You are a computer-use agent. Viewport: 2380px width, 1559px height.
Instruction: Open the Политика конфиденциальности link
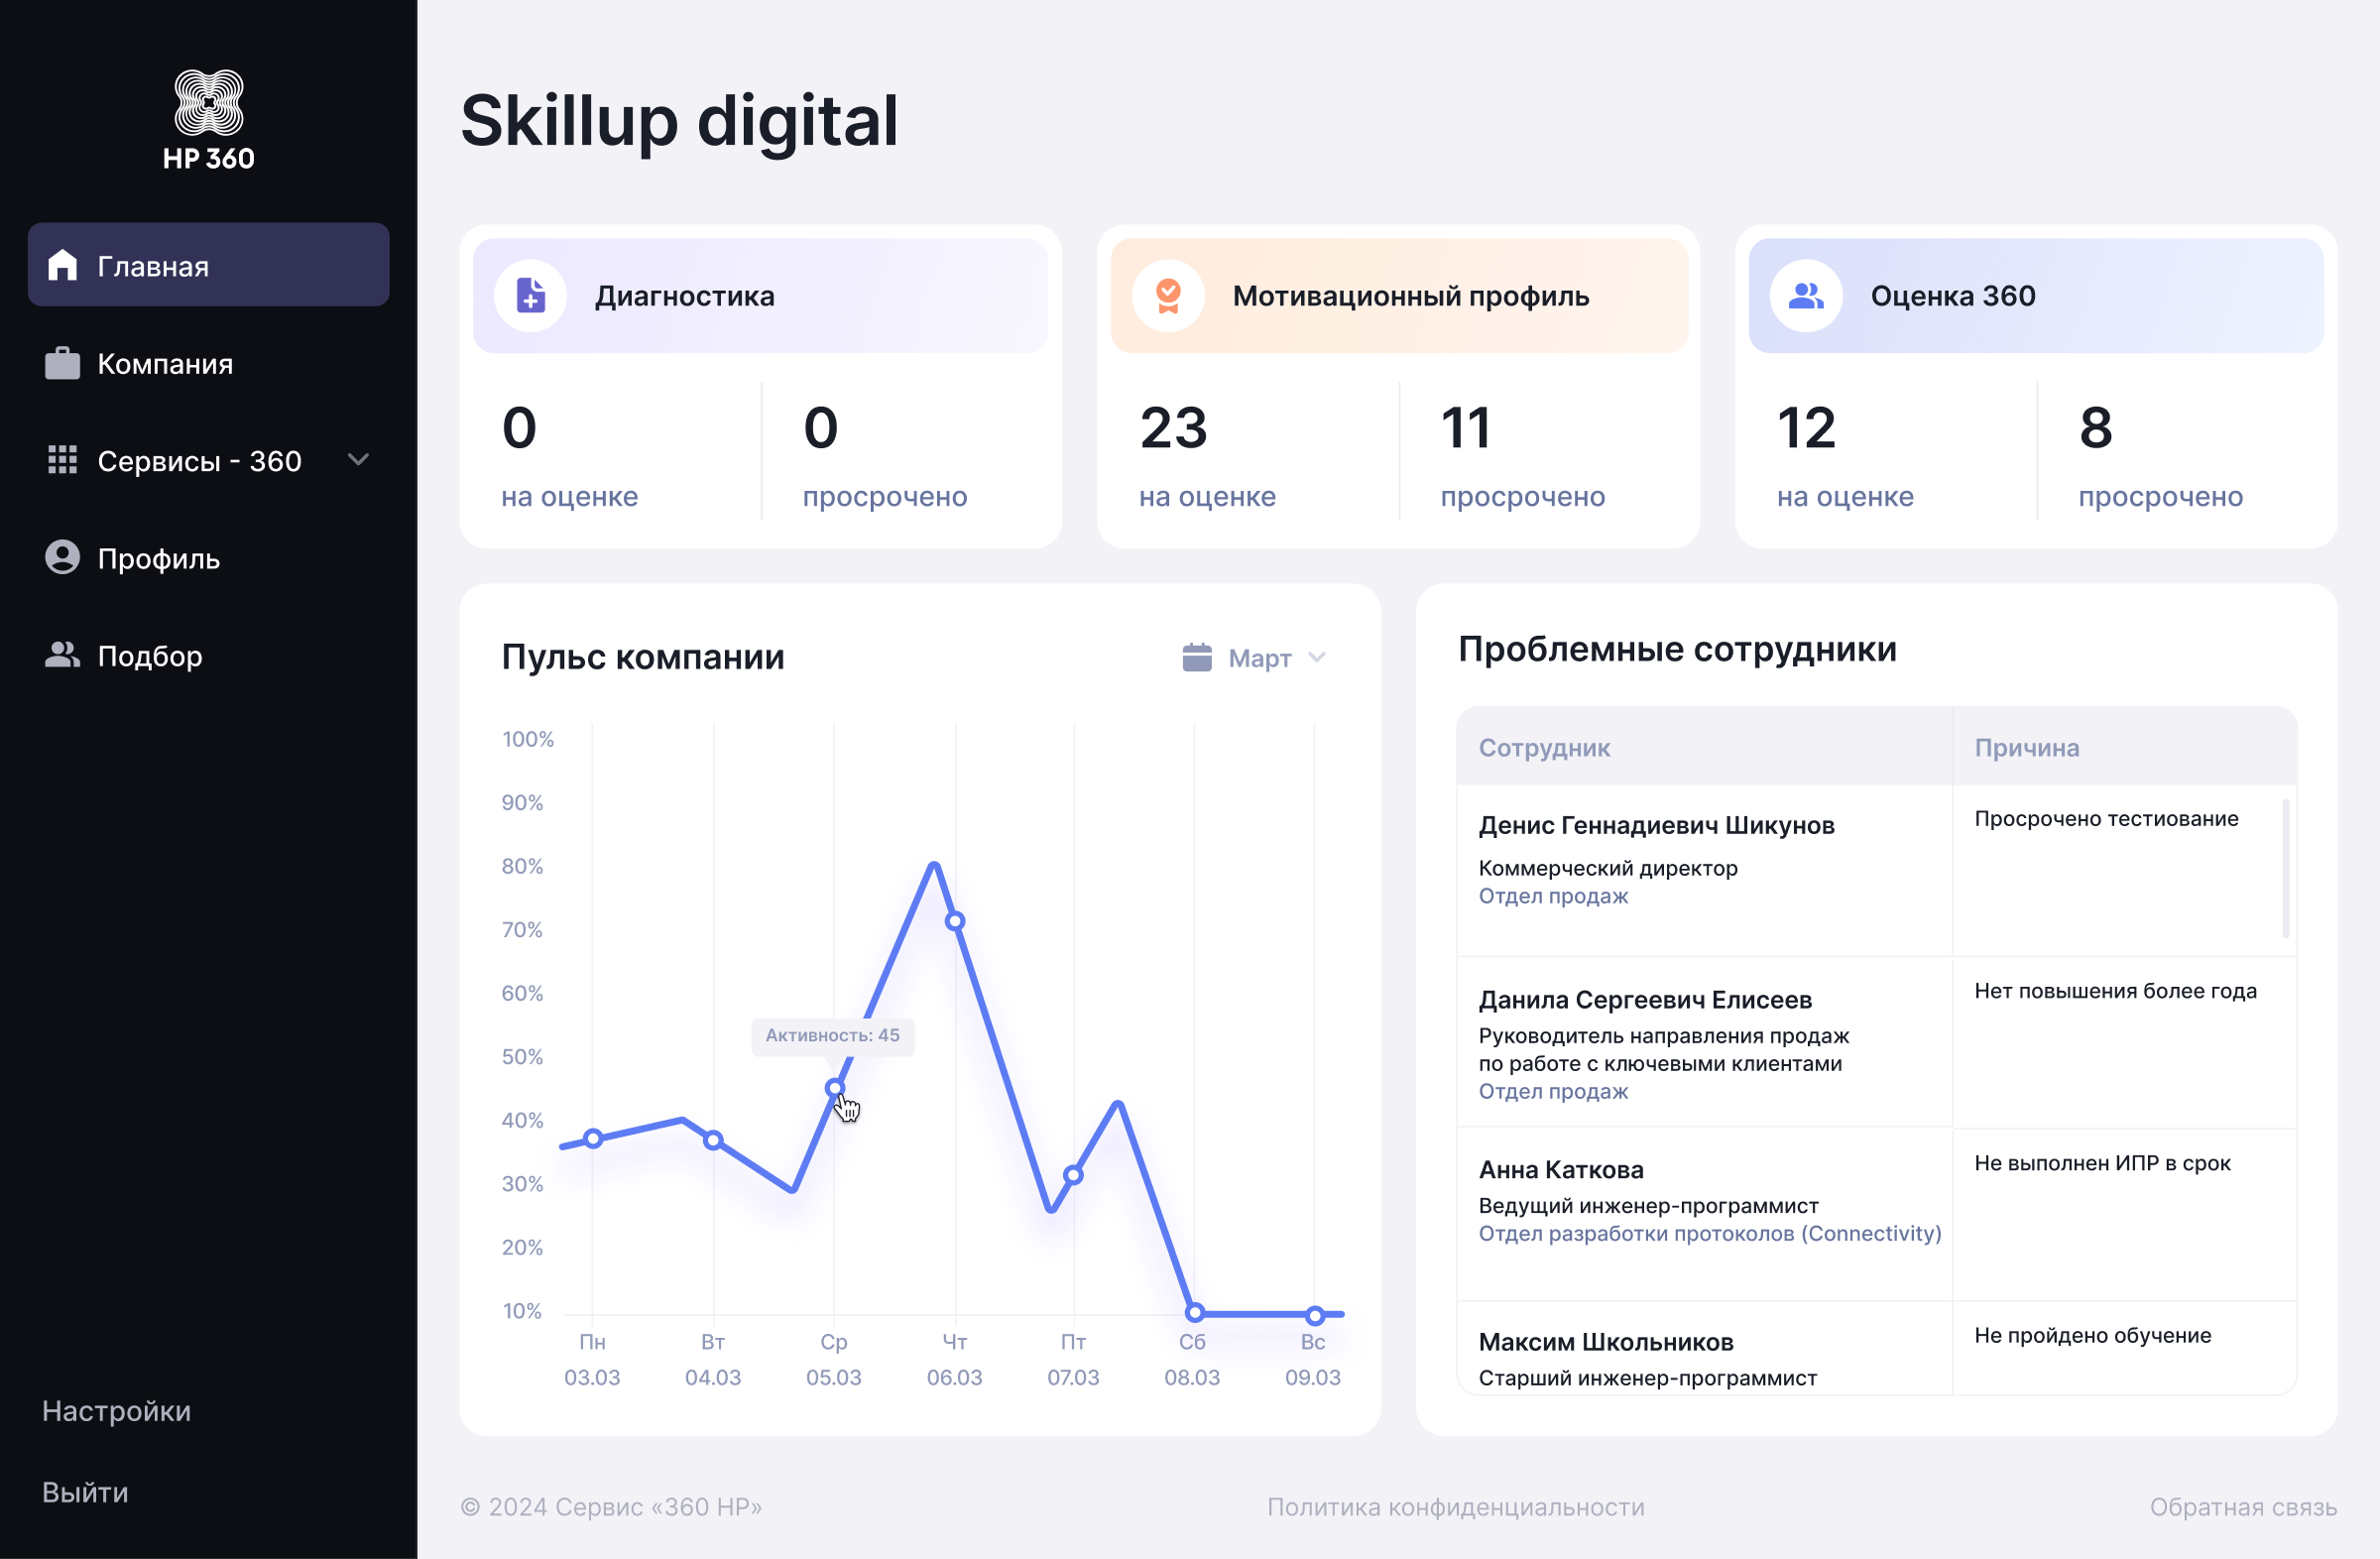click(x=1455, y=1507)
